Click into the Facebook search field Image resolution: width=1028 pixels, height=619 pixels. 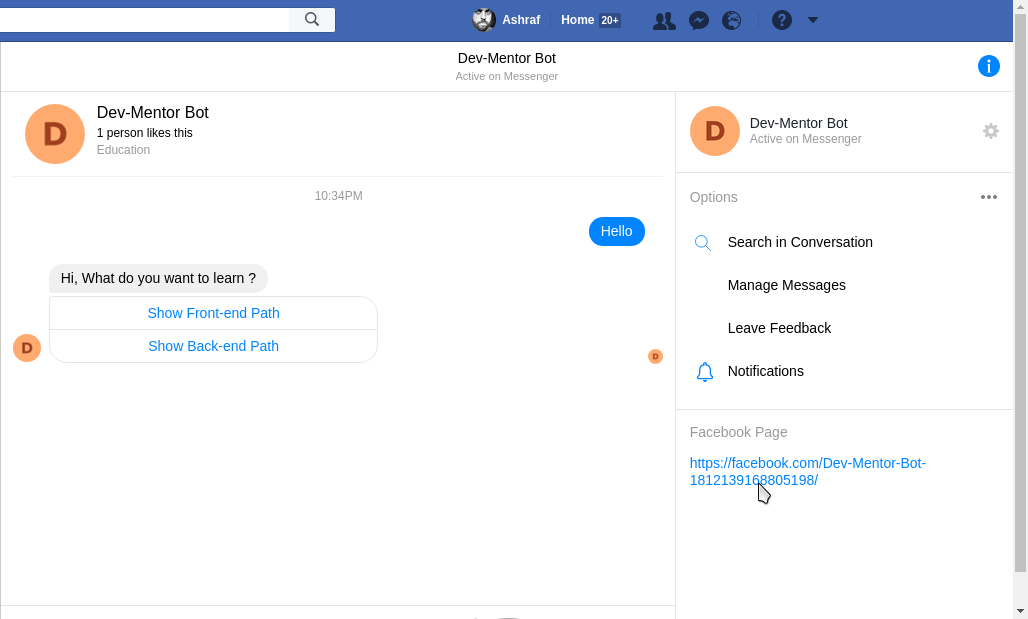[144, 20]
